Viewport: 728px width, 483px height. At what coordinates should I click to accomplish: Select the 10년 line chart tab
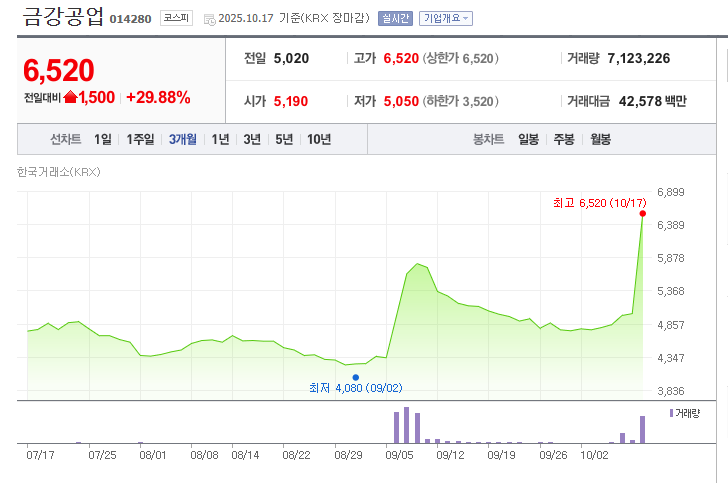pos(319,139)
